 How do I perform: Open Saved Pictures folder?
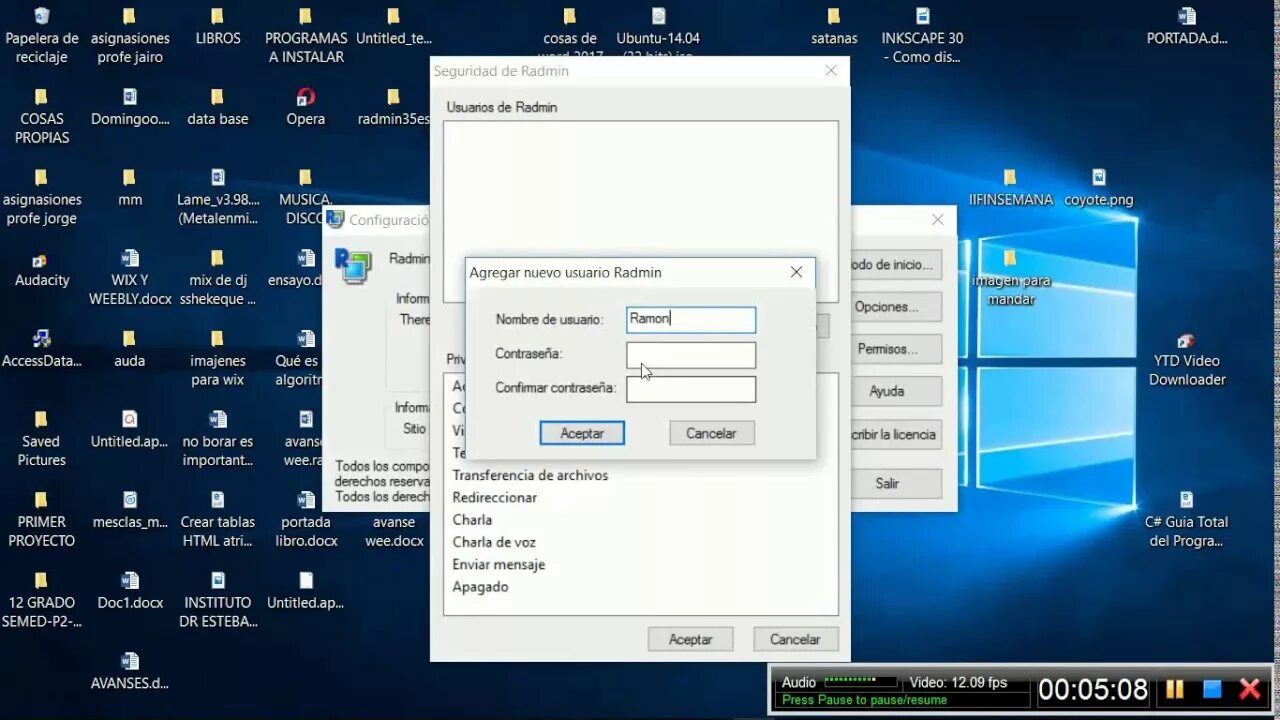click(x=41, y=440)
